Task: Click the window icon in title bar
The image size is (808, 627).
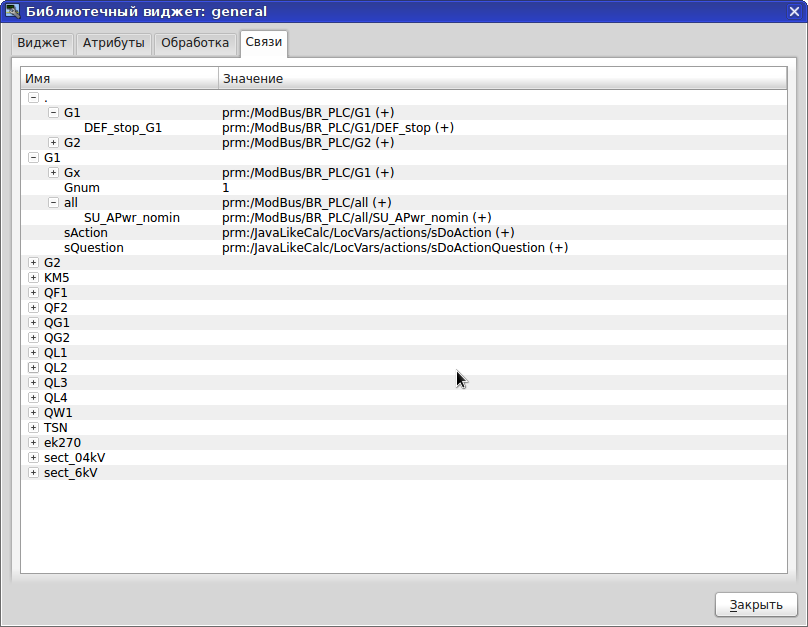Action: (x=11, y=11)
